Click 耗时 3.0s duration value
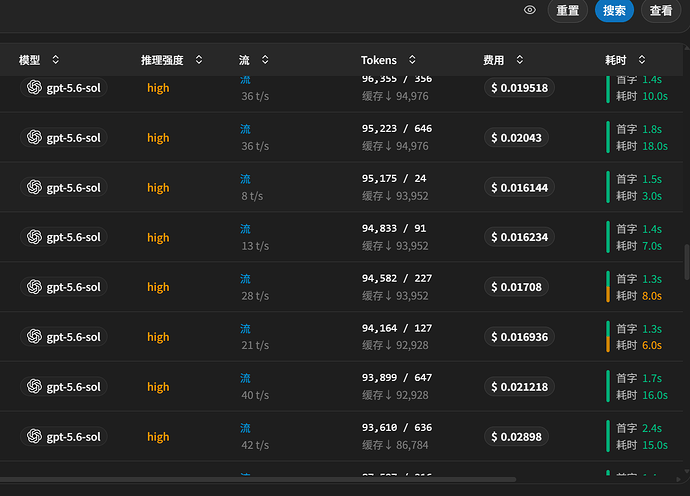Image resolution: width=690 pixels, height=496 pixels. (x=652, y=196)
